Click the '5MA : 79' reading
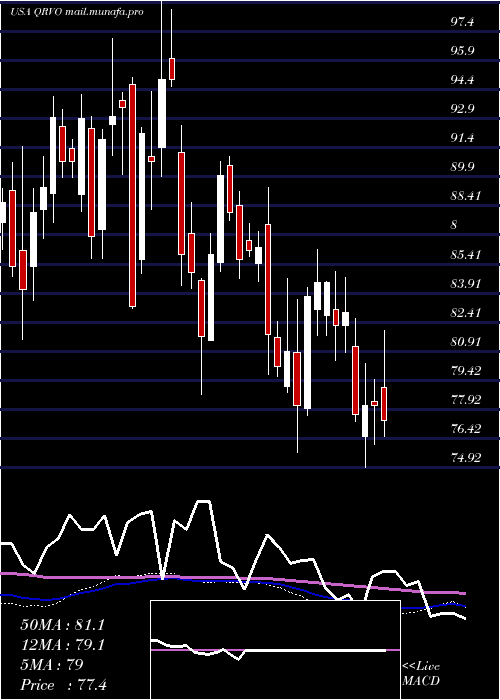 pyautogui.click(x=52, y=665)
